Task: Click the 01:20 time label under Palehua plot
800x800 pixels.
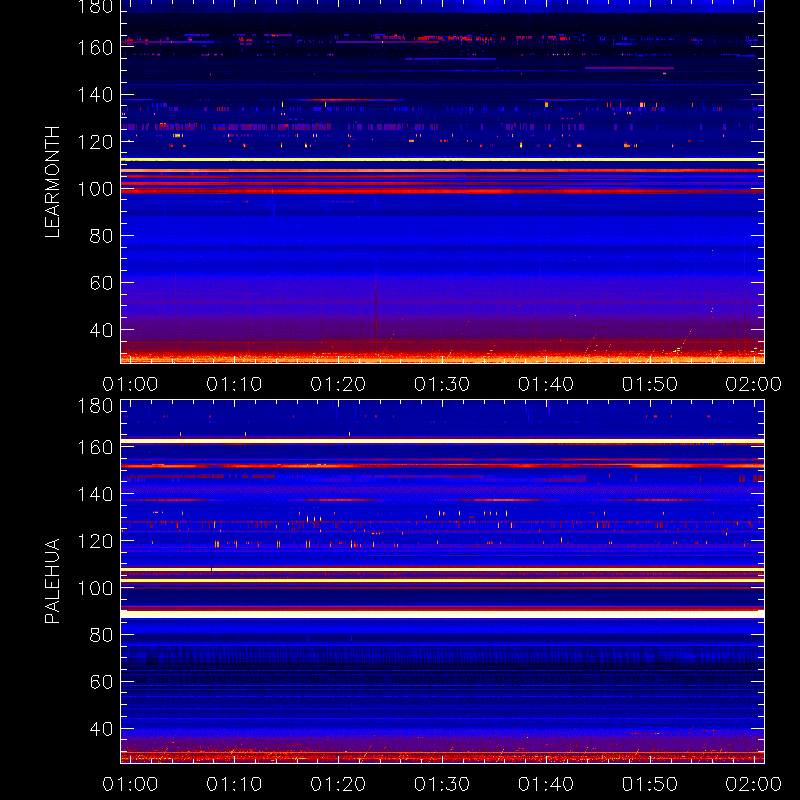Action: 338,784
